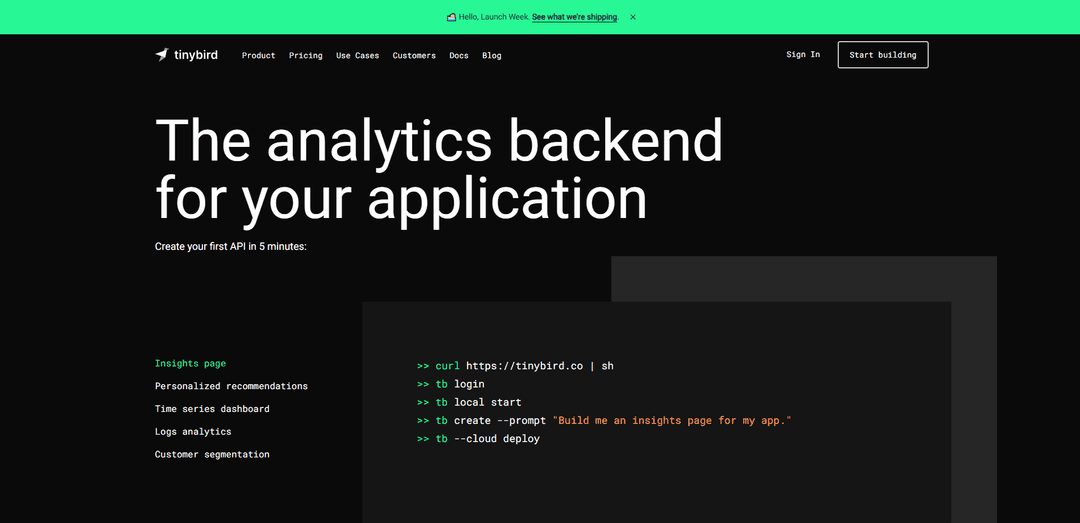Open the Product menu
1080x523 pixels.
click(258, 56)
